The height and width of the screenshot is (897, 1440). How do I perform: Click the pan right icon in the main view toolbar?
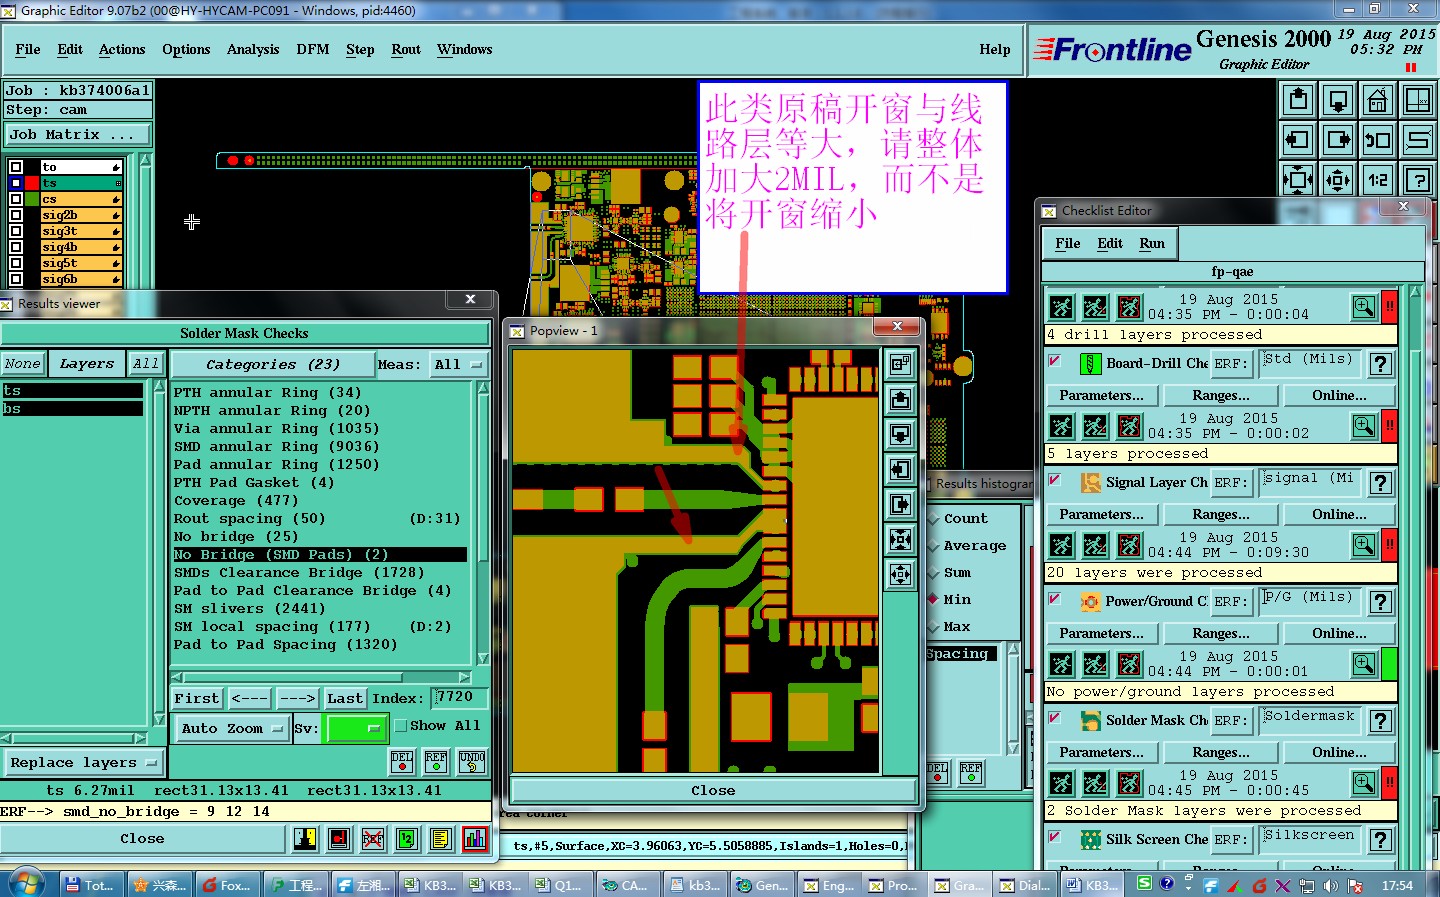pyautogui.click(x=1338, y=140)
